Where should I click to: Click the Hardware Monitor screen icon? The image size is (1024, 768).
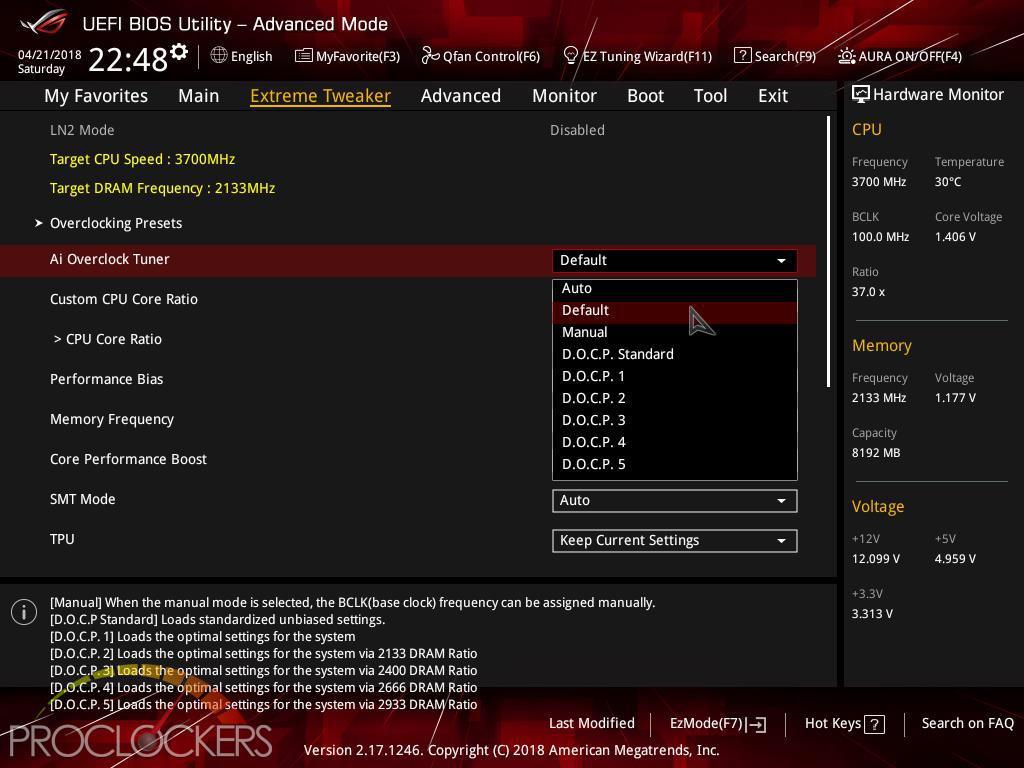(860, 95)
